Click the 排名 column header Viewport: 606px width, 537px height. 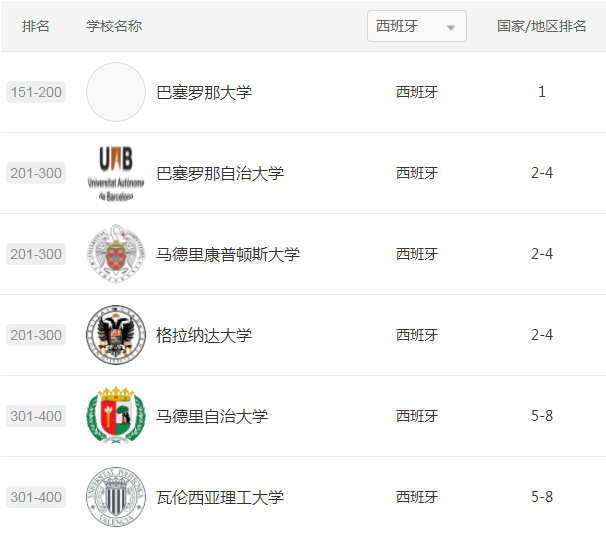click(x=36, y=26)
